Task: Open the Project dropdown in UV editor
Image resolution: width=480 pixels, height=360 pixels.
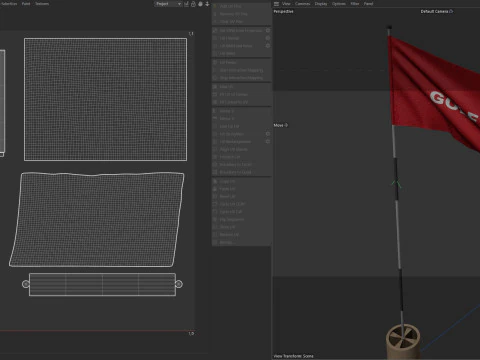Action: (x=168, y=4)
